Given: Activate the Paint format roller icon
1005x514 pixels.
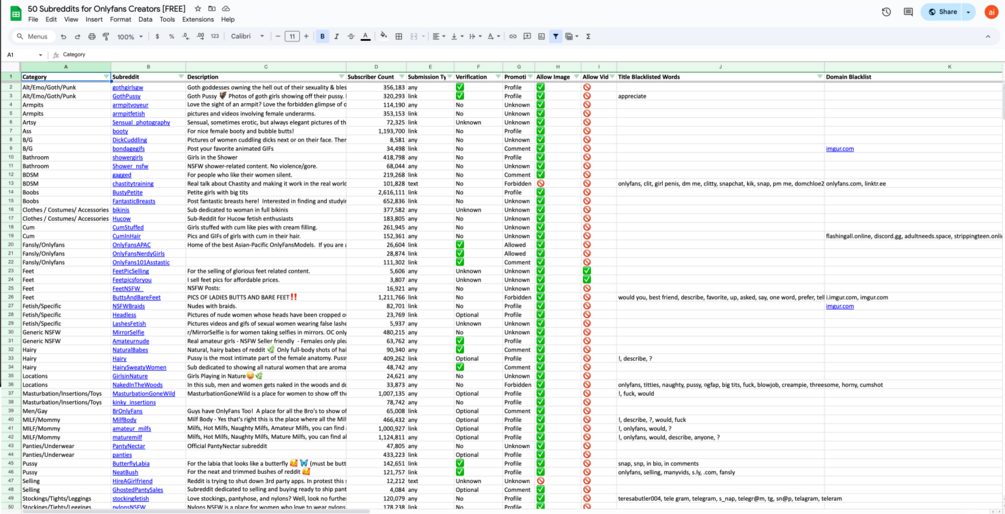Looking at the screenshot, I should [x=105, y=37].
